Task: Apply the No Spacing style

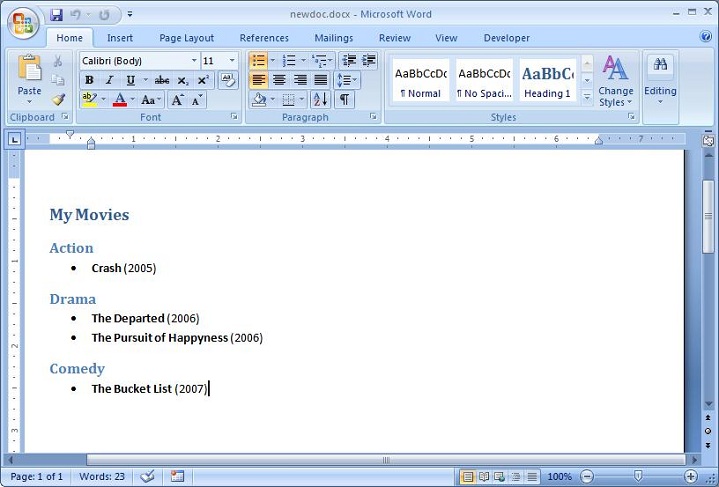Action: 484,80
